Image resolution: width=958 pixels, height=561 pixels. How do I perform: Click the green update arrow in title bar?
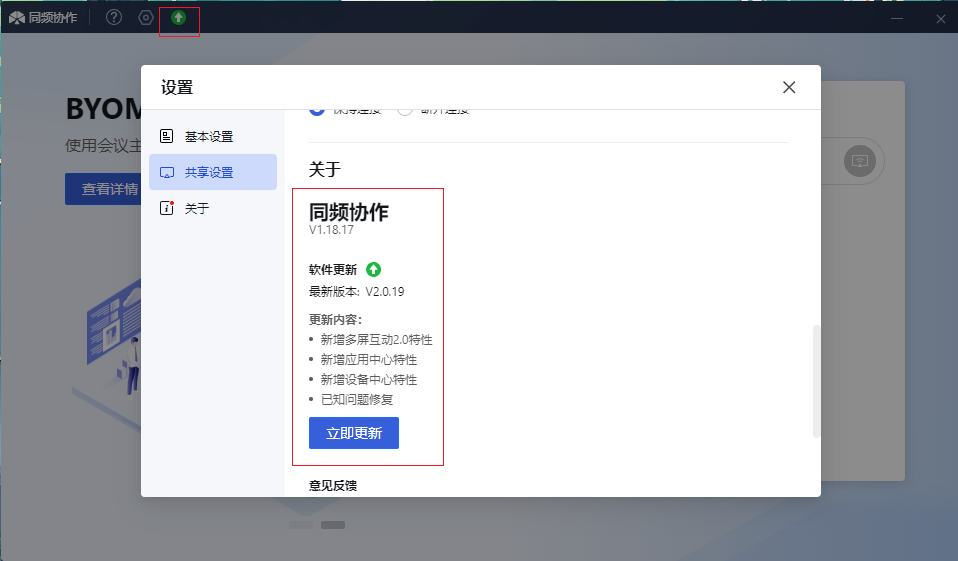click(x=178, y=17)
